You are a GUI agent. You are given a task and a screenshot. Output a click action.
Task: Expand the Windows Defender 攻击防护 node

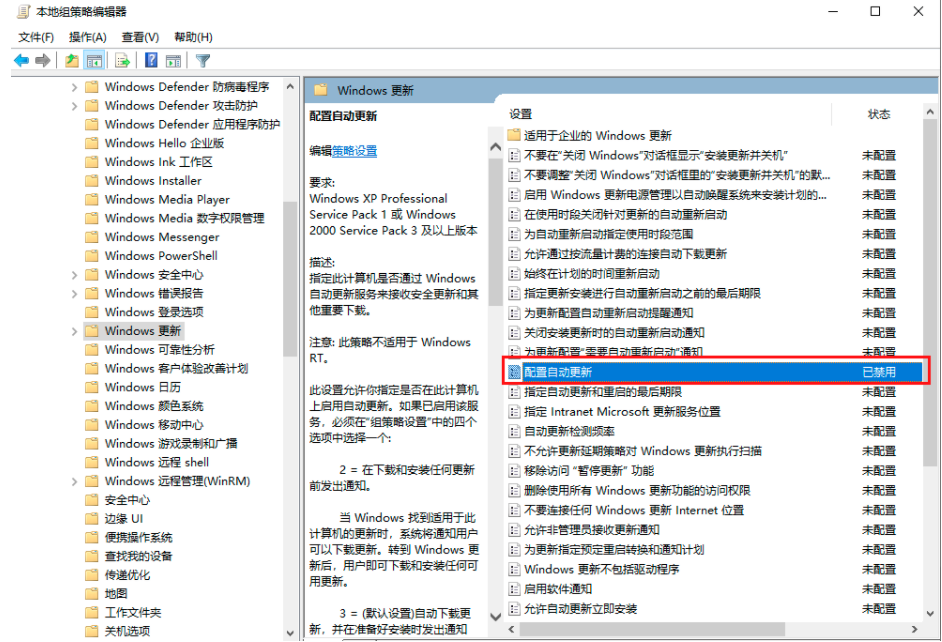pos(74,106)
